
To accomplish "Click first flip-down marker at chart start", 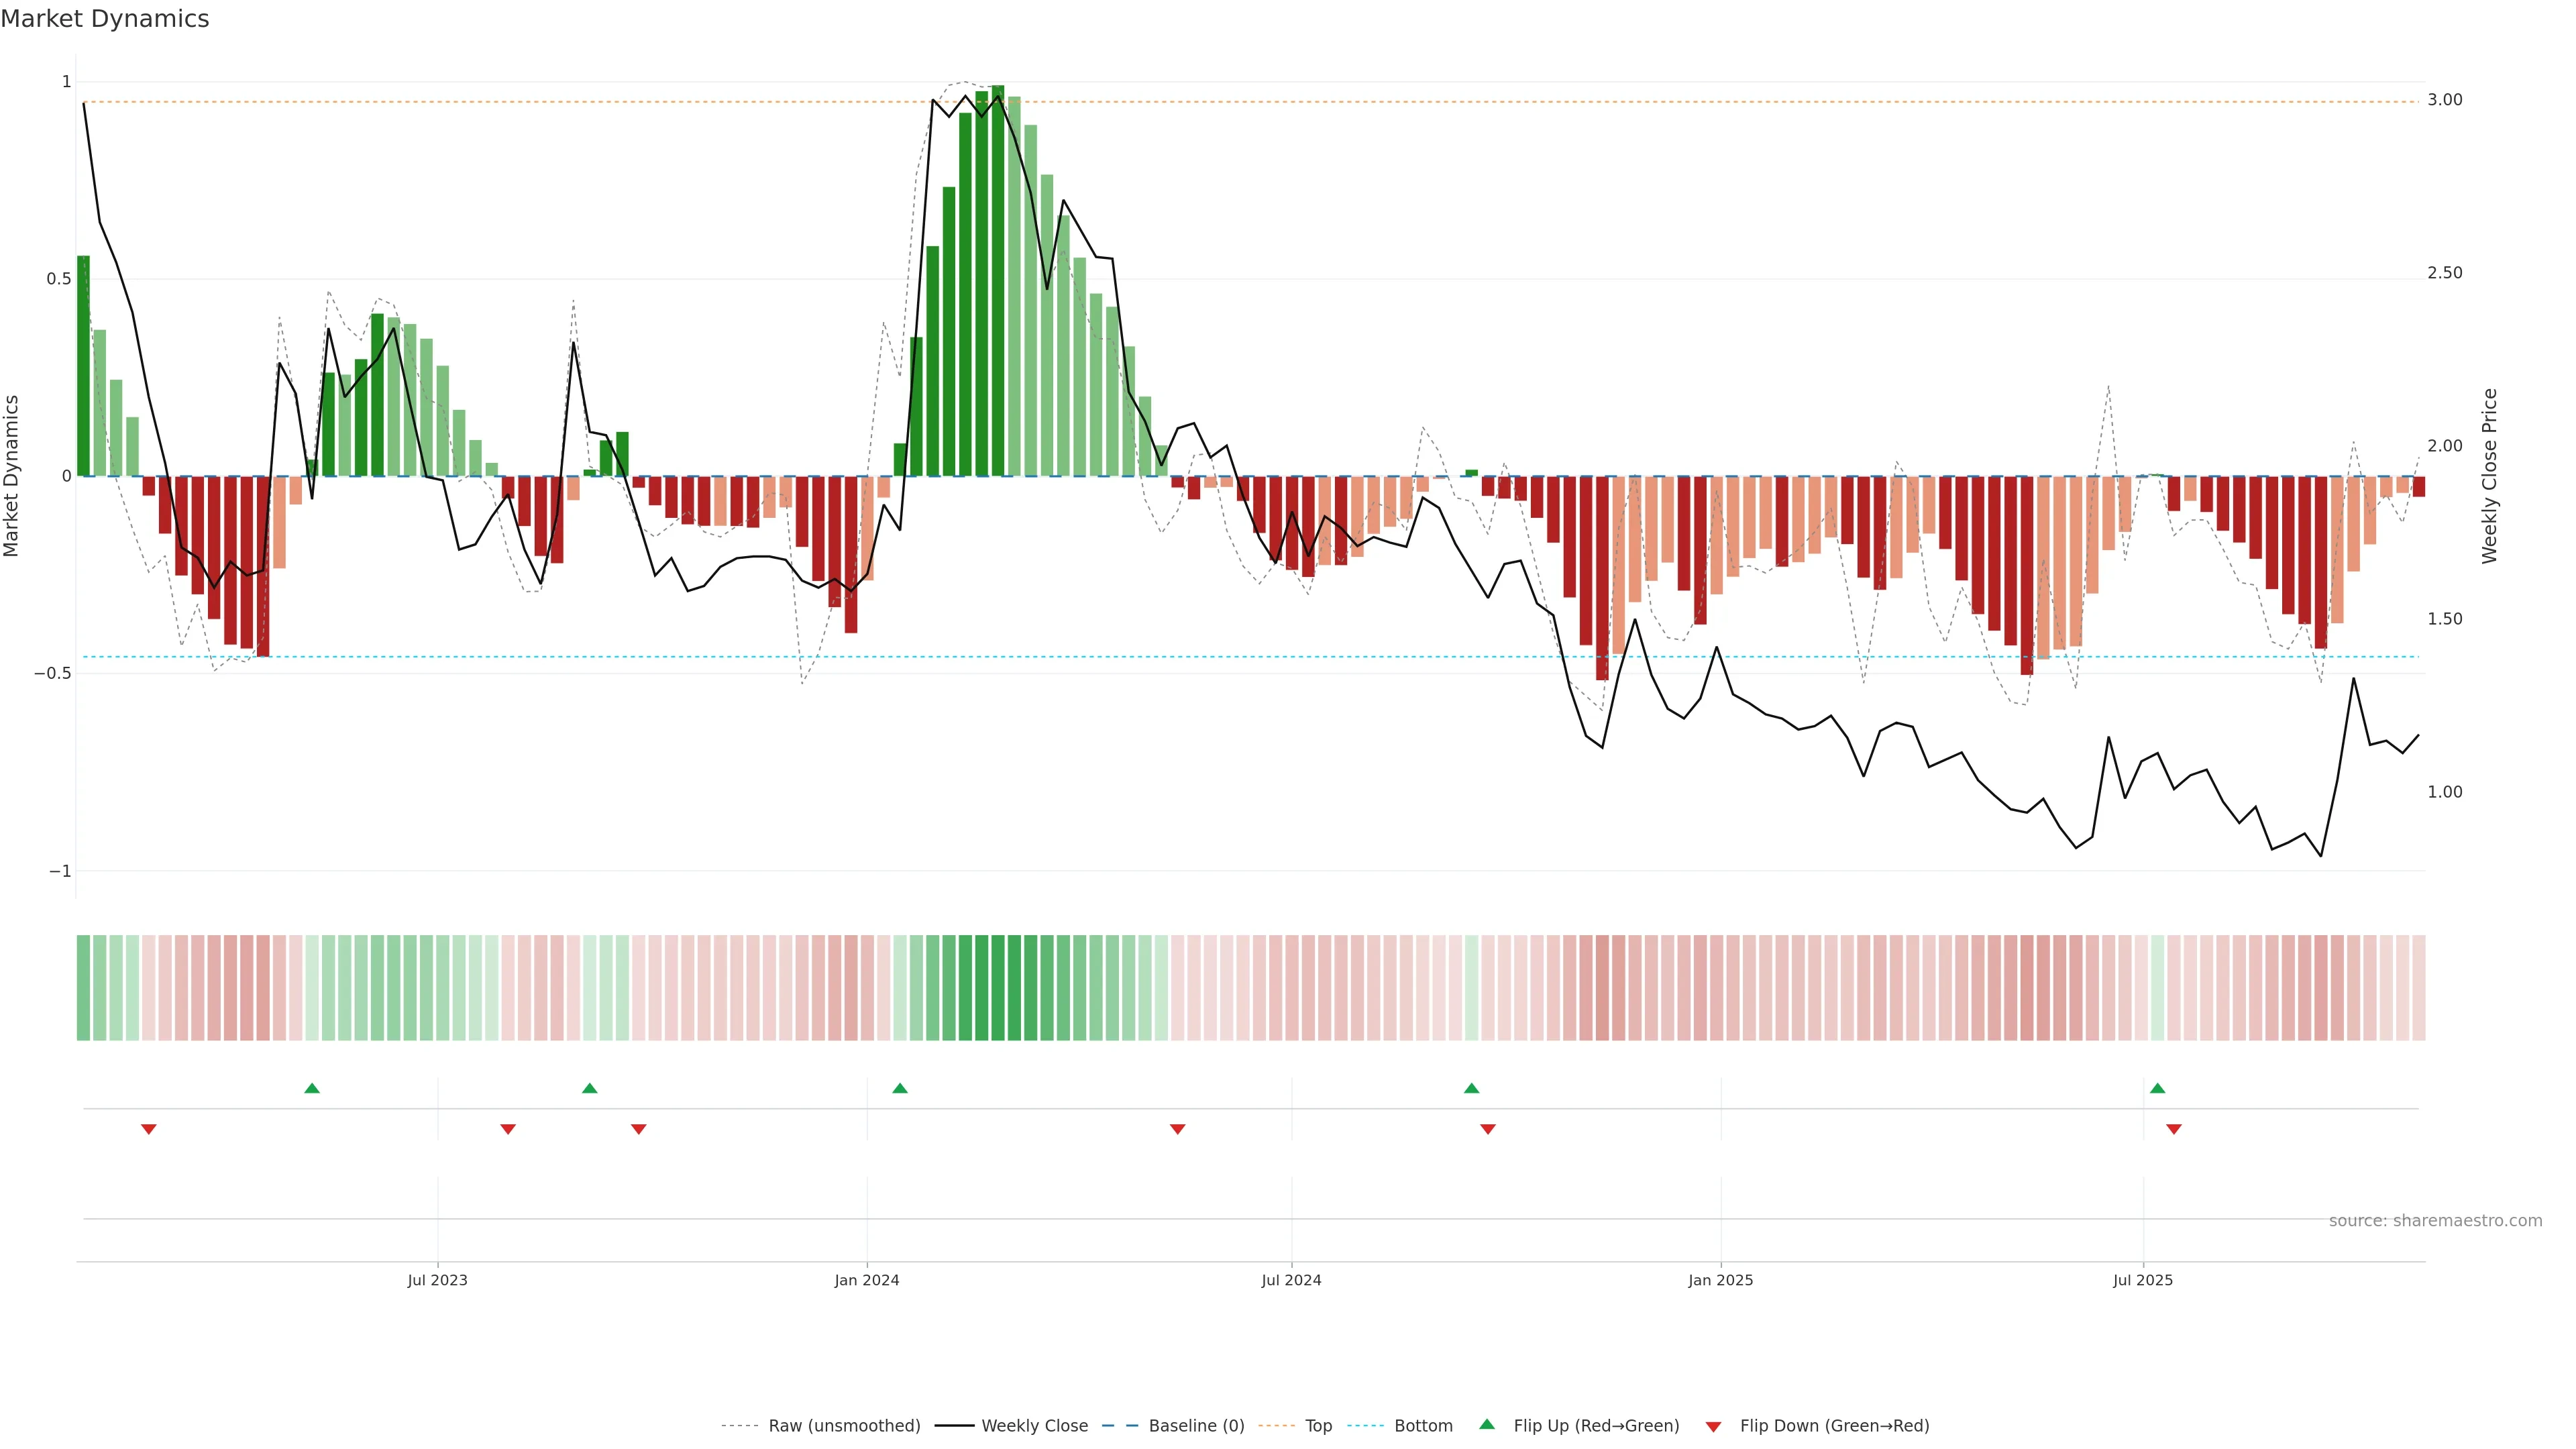I will pos(149,1129).
